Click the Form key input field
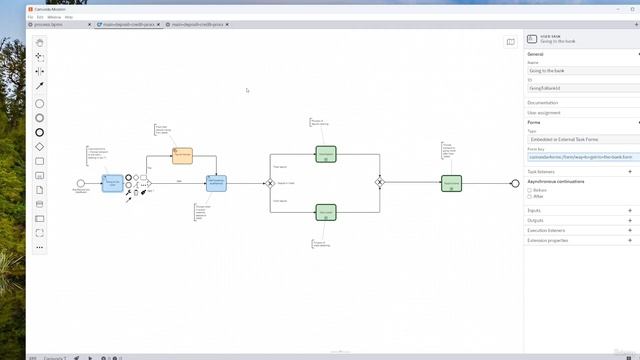Image resolution: width=640 pixels, height=360 pixels. 584,157
